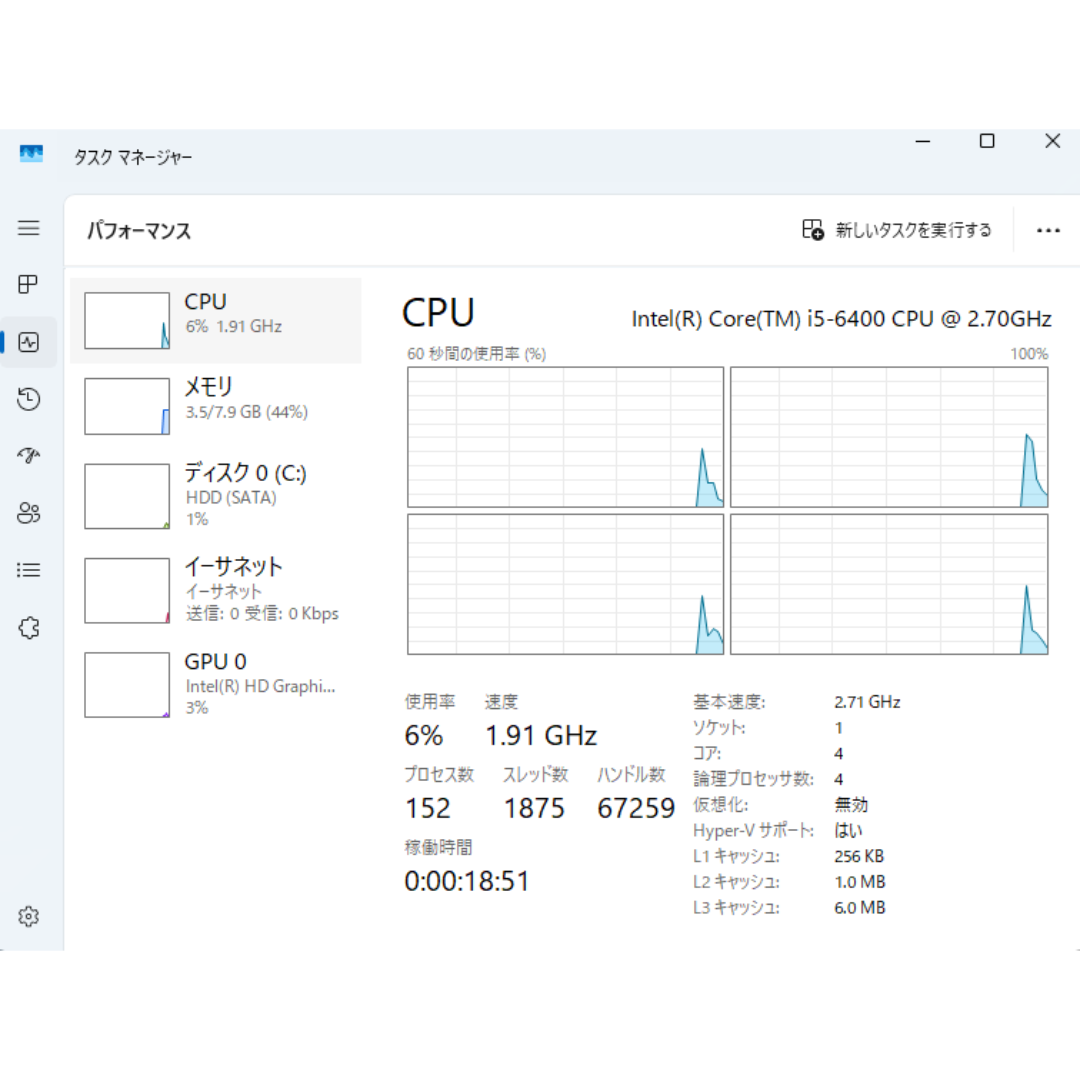This screenshot has height=1080, width=1080.
Task: Select the メモリ performance entry
Action: 216,406
